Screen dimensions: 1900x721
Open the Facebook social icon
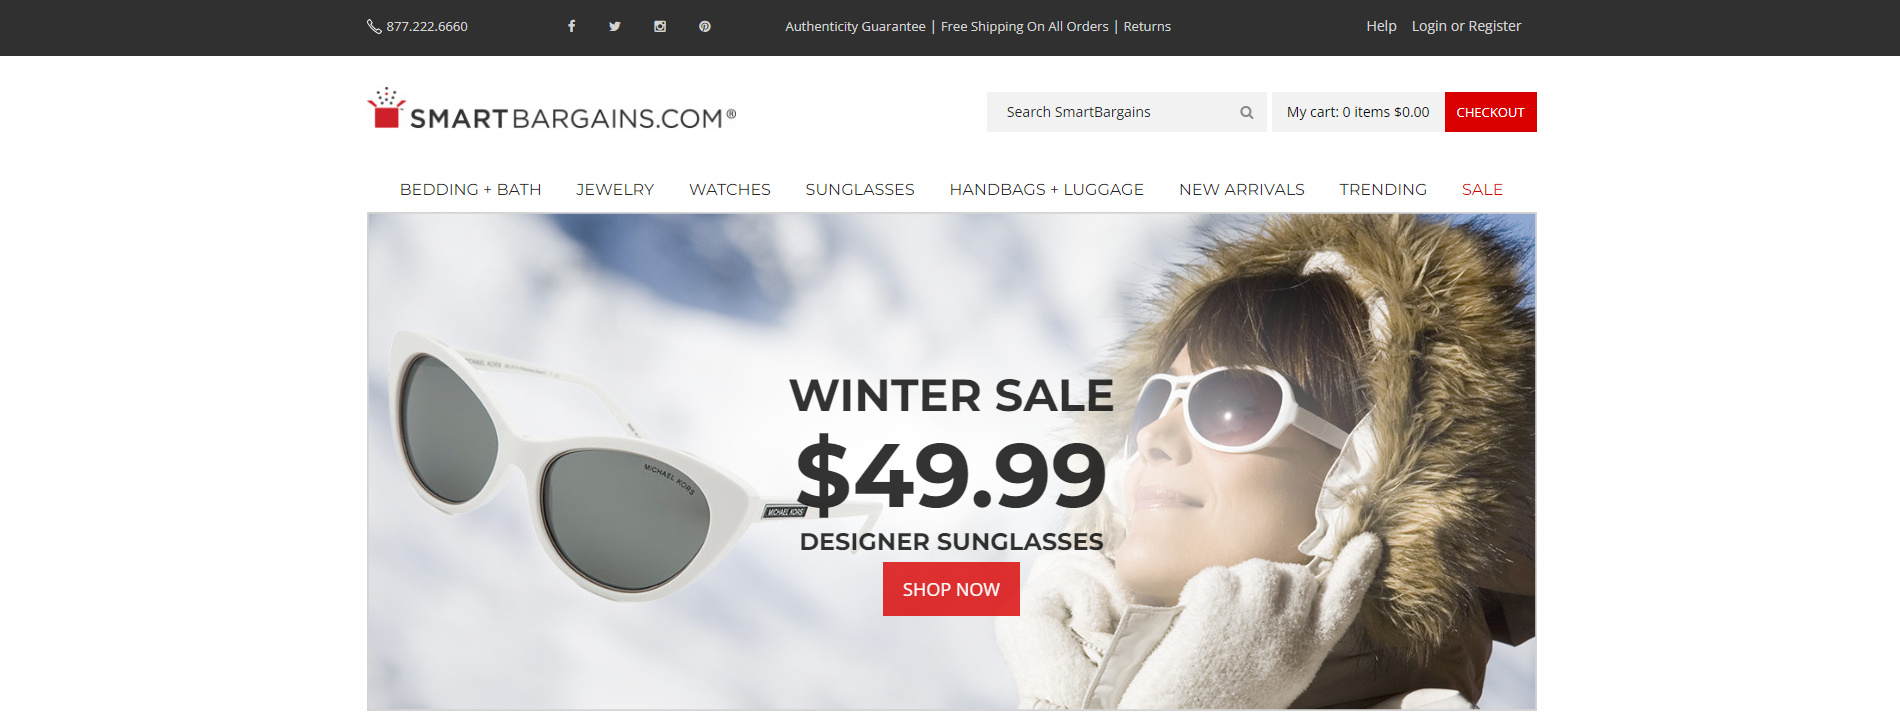click(x=571, y=26)
